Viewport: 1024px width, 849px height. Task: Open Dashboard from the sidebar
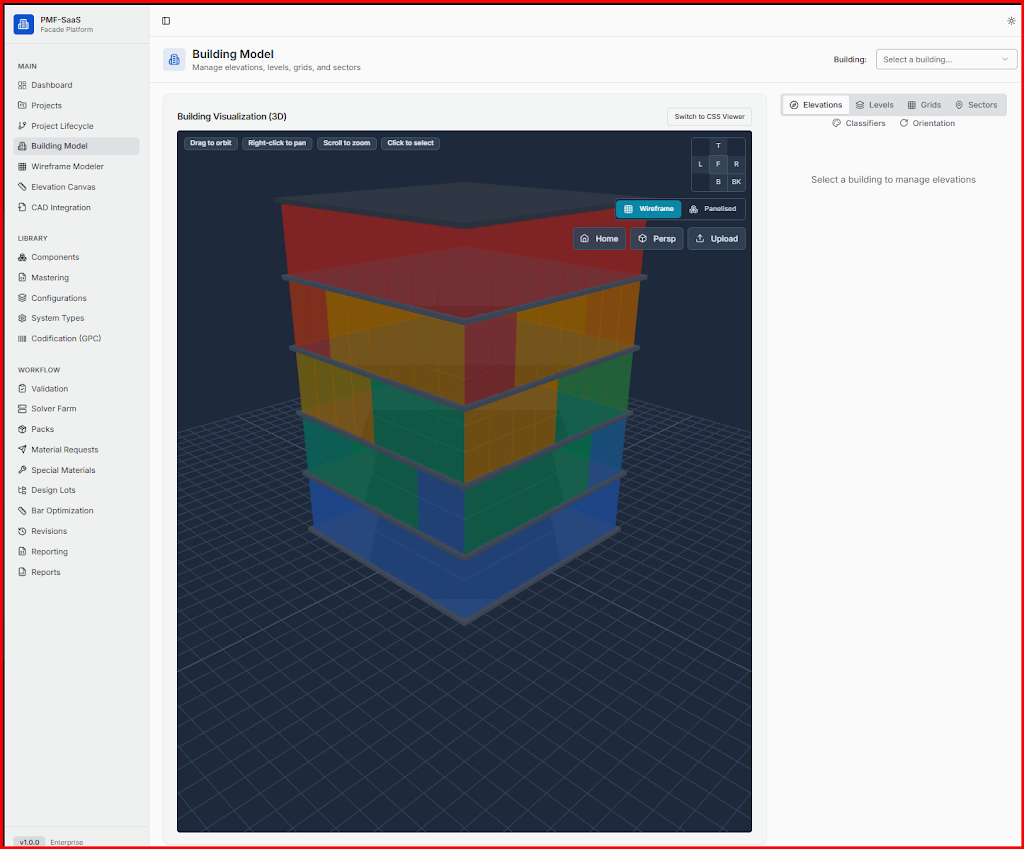[x=51, y=85]
